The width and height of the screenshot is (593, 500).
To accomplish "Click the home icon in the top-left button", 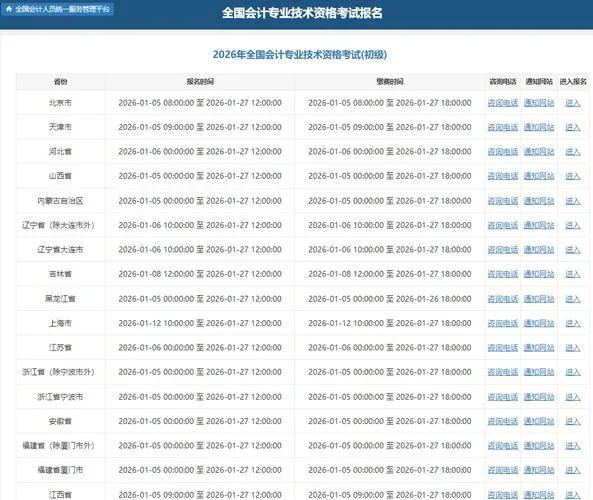I will coord(9,9).
